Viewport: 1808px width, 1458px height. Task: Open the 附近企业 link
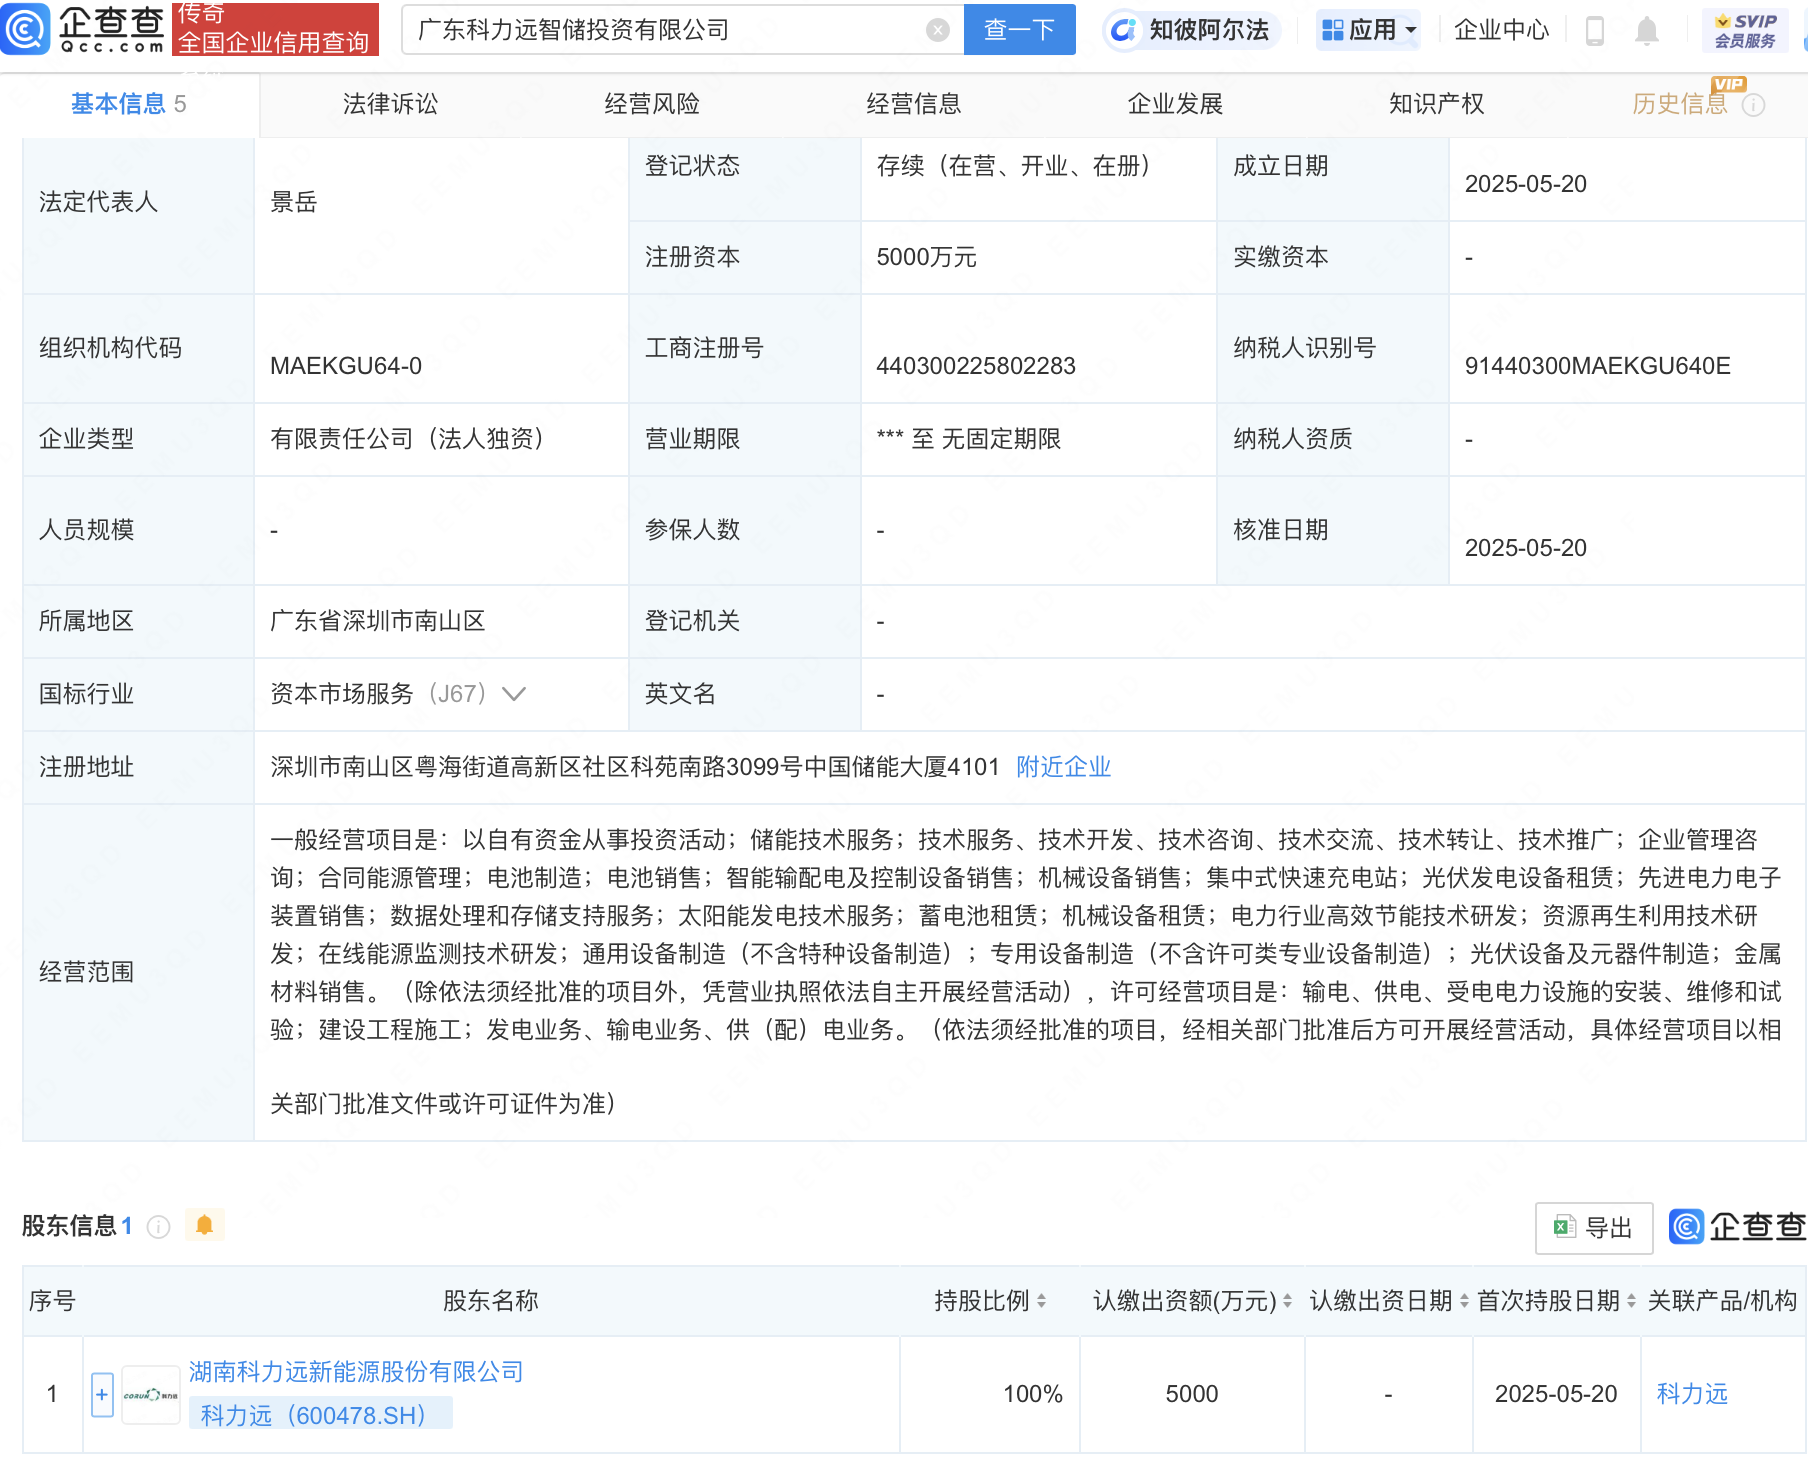[x=1063, y=767]
